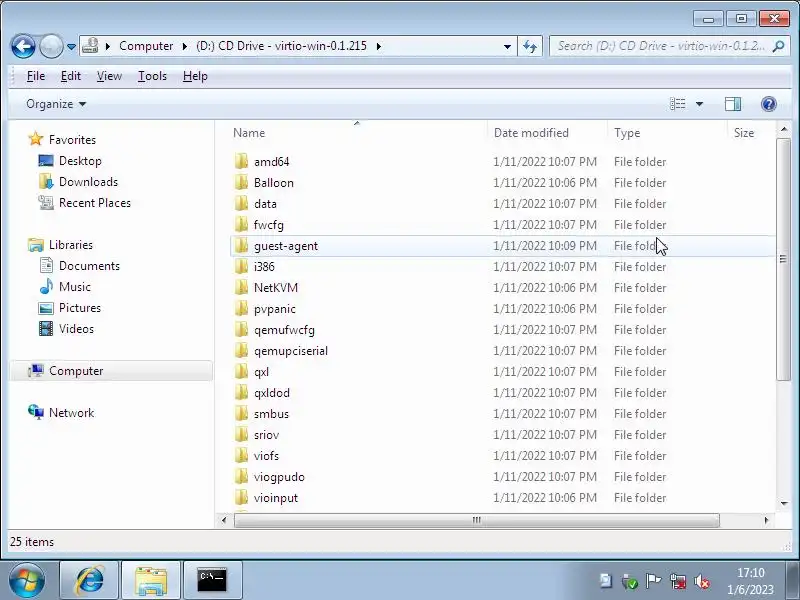The height and width of the screenshot is (600, 800).
Task: Change your view using the view icon
Action: click(678, 104)
